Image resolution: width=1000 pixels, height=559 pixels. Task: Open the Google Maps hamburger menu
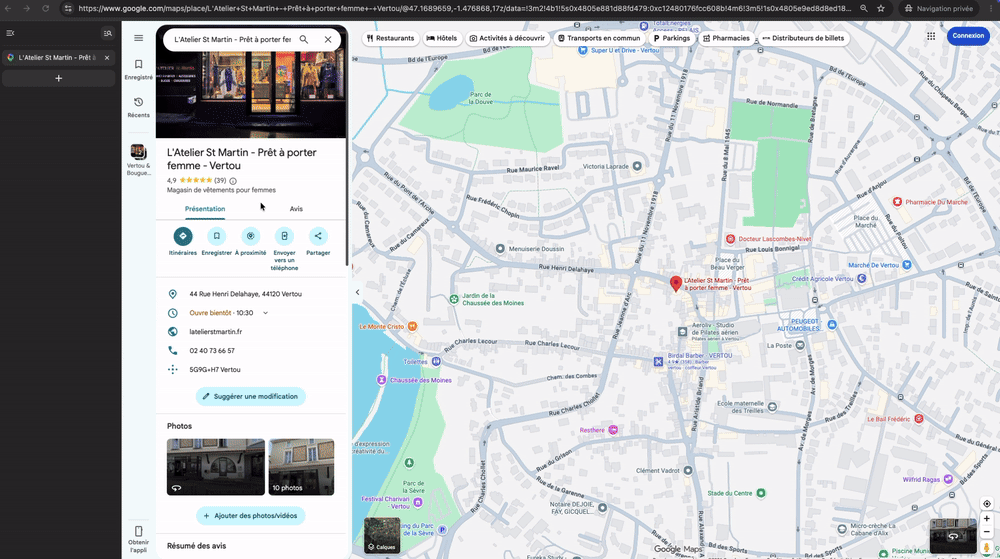[138, 38]
